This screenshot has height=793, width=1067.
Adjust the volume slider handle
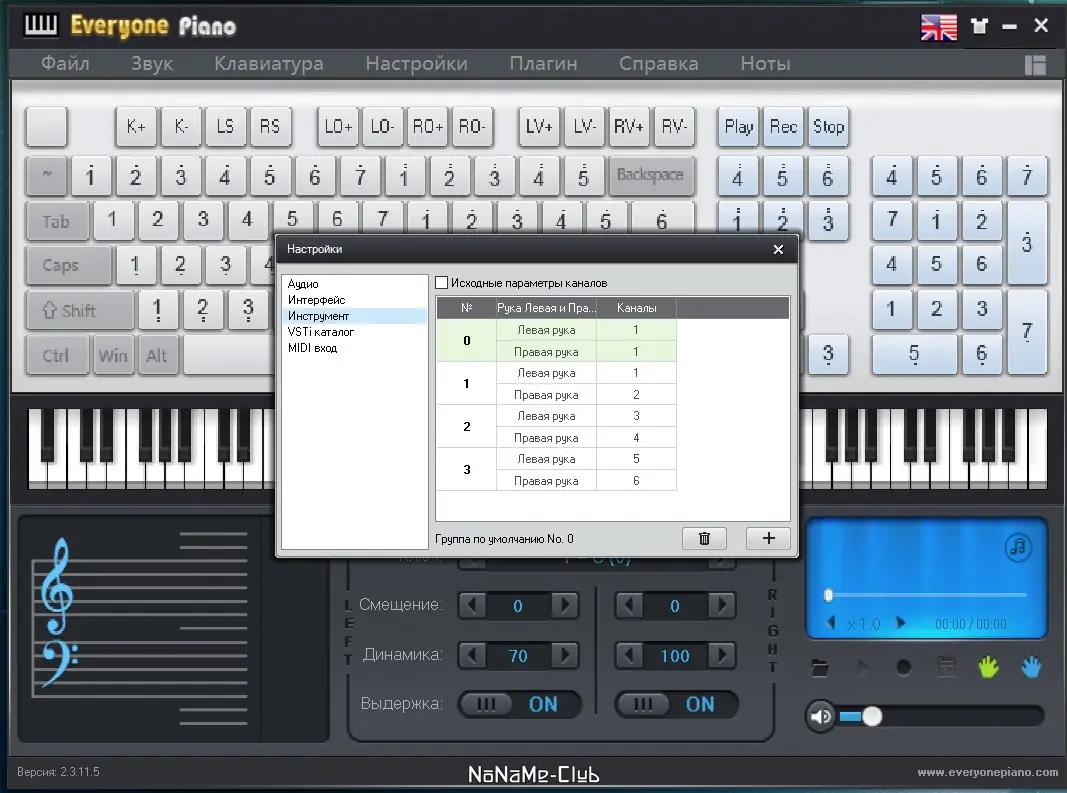[872, 716]
